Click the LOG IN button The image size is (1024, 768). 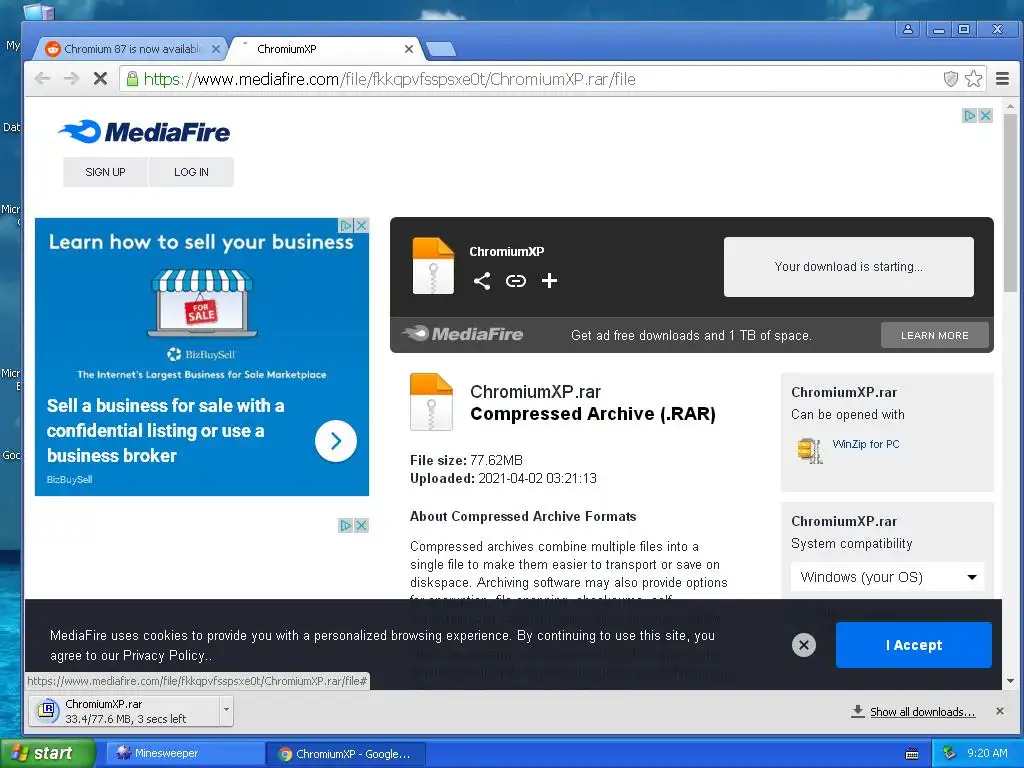(x=191, y=172)
